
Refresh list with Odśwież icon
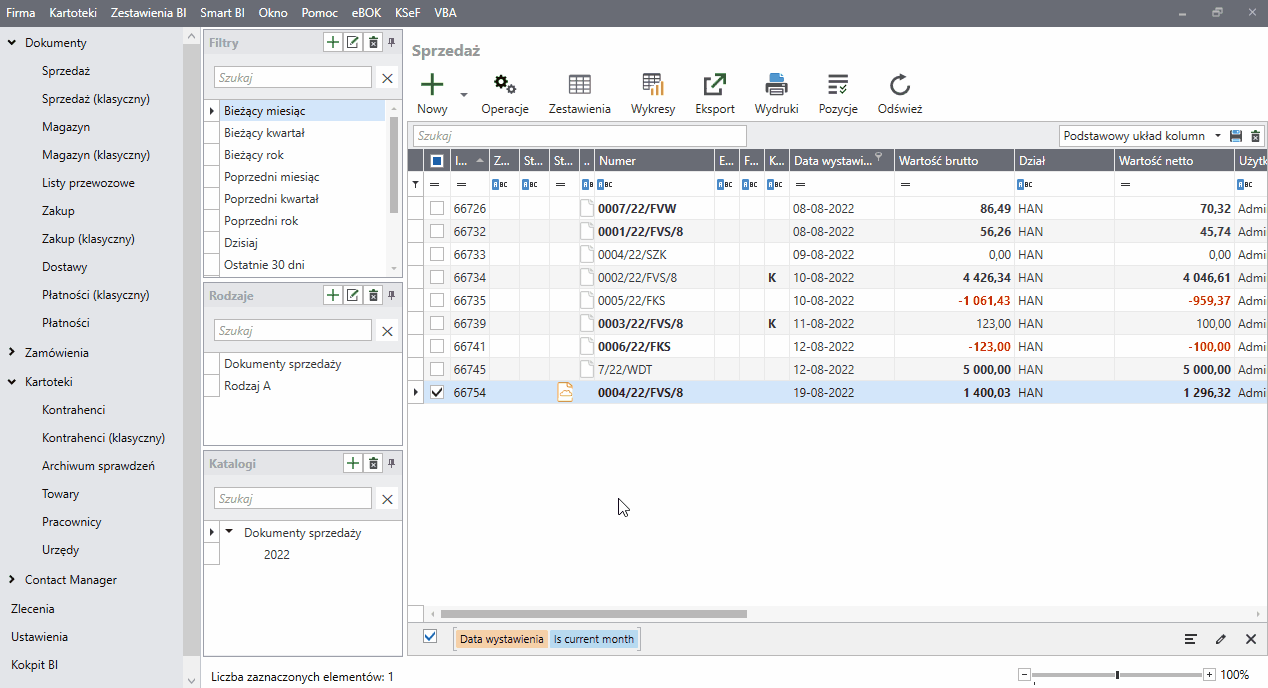(x=899, y=86)
